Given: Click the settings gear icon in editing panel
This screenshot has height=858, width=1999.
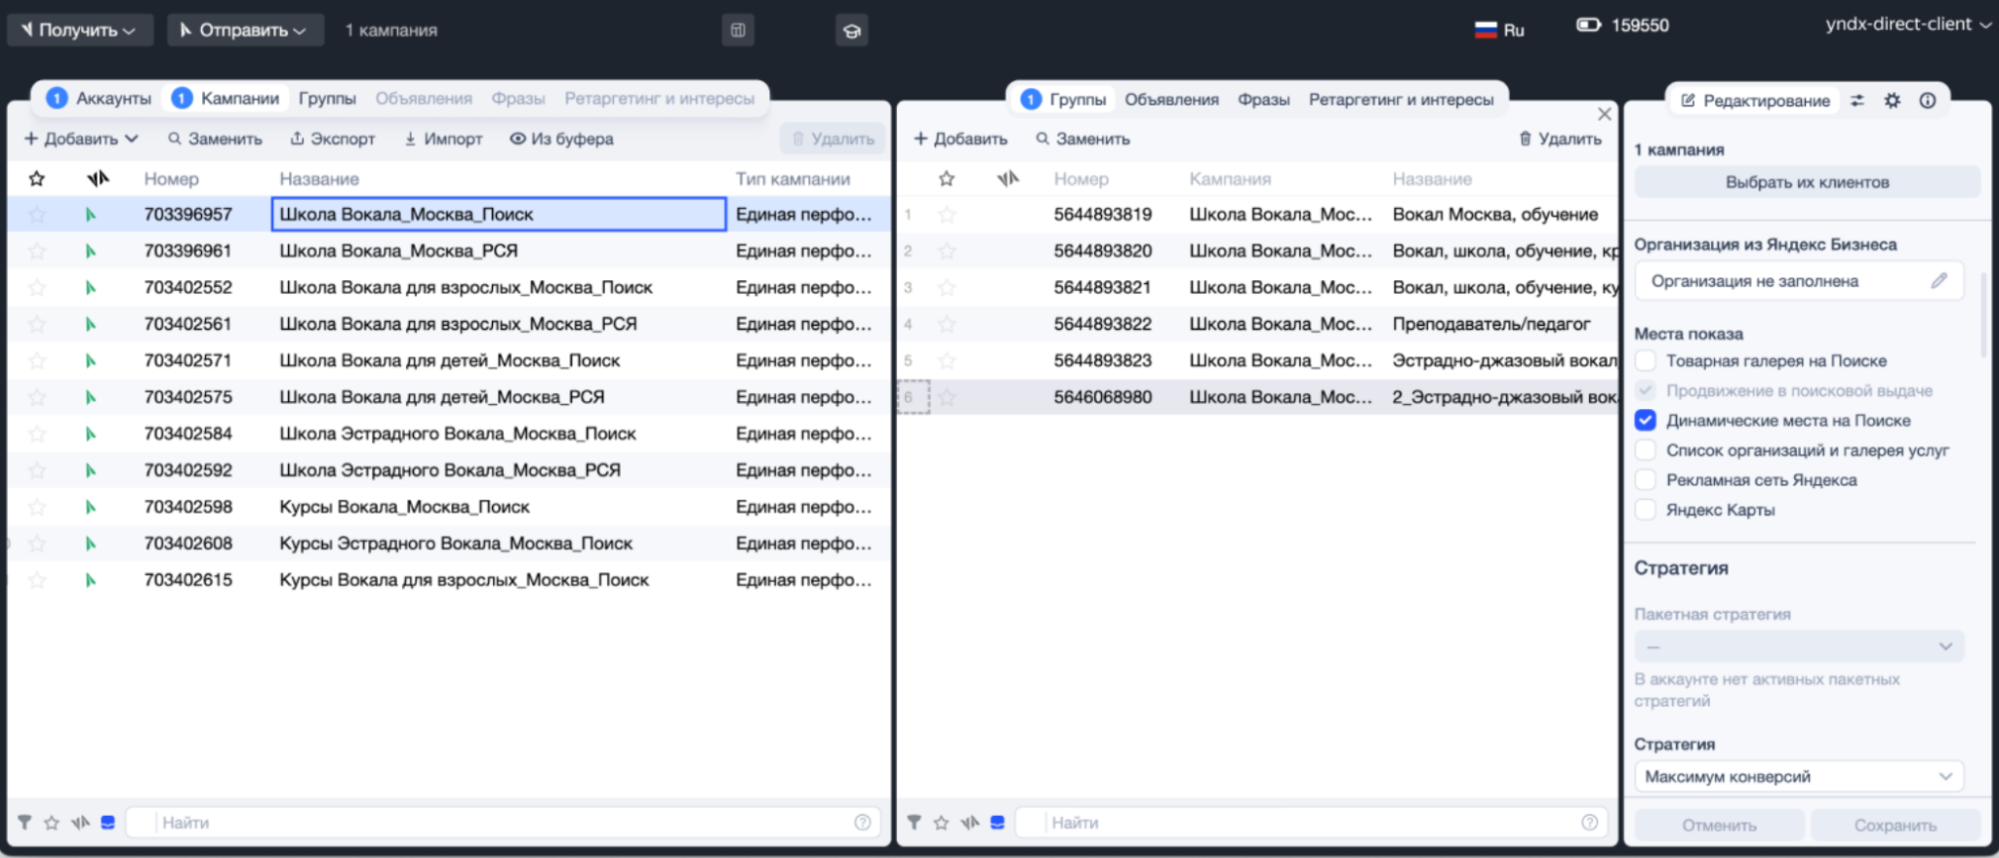Looking at the screenshot, I should (x=1892, y=100).
